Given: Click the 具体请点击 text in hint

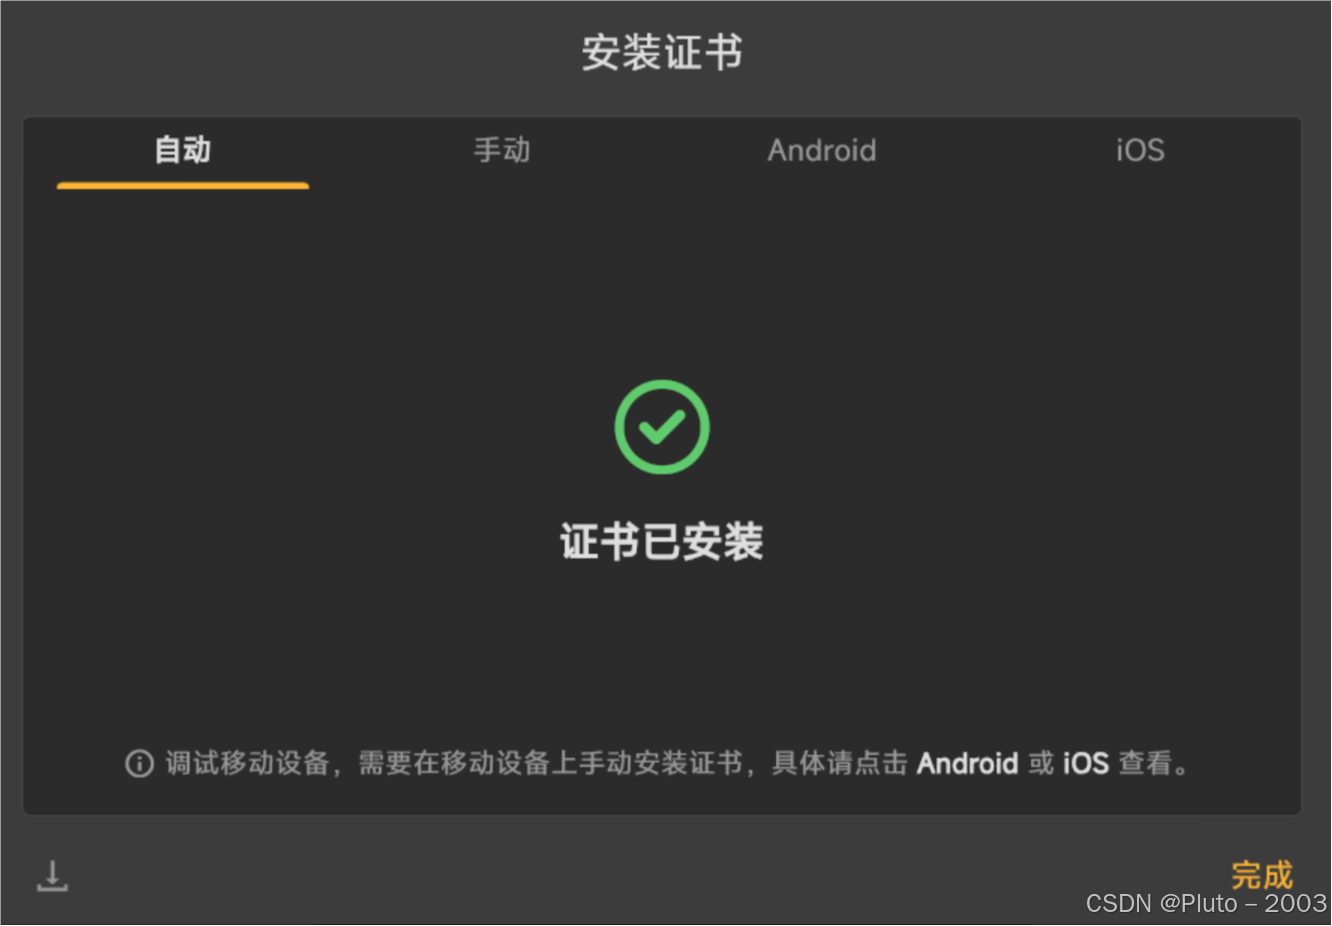Looking at the screenshot, I should point(840,764).
